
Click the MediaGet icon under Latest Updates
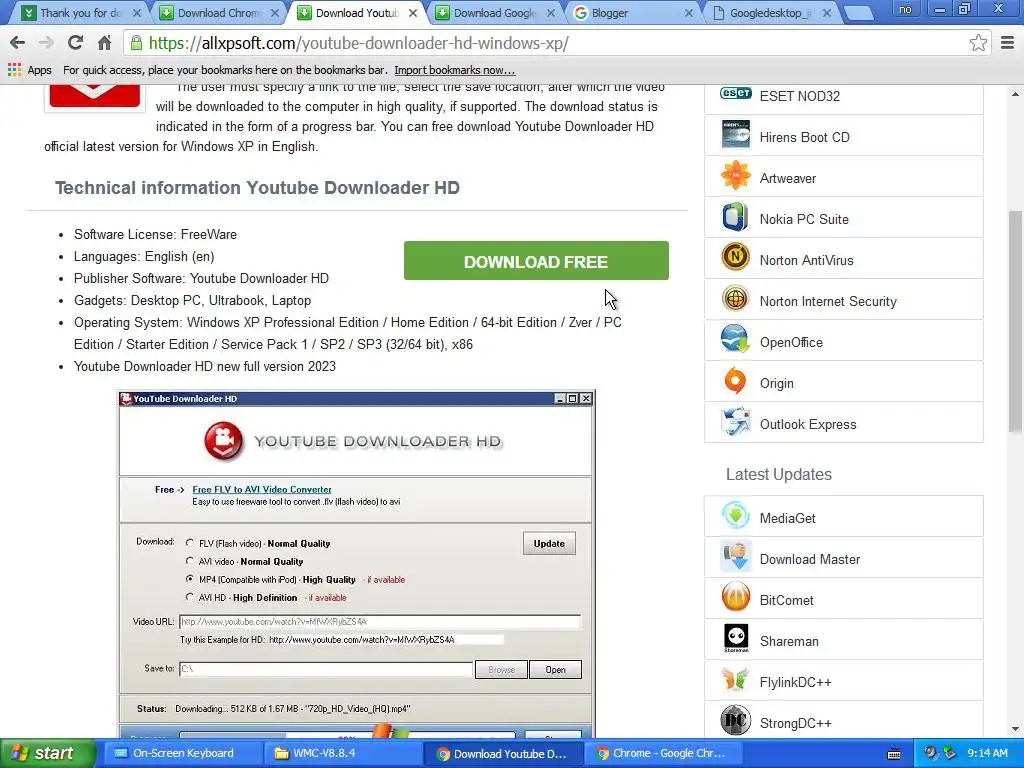[x=735, y=517]
